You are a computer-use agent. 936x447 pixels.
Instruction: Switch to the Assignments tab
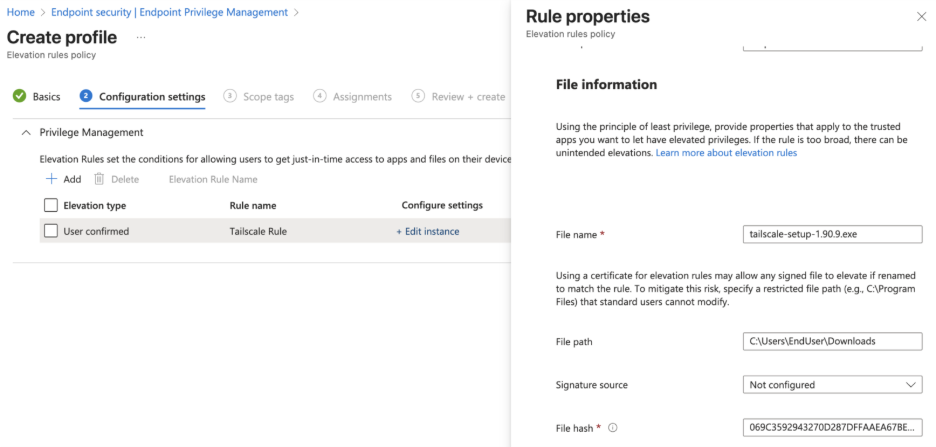[363, 97]
